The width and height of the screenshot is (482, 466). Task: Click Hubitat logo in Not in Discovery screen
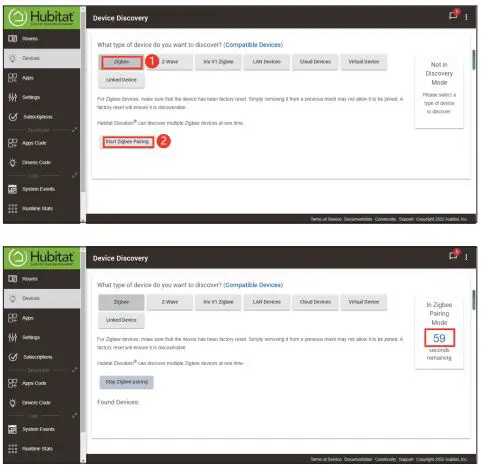click(41, 17)
